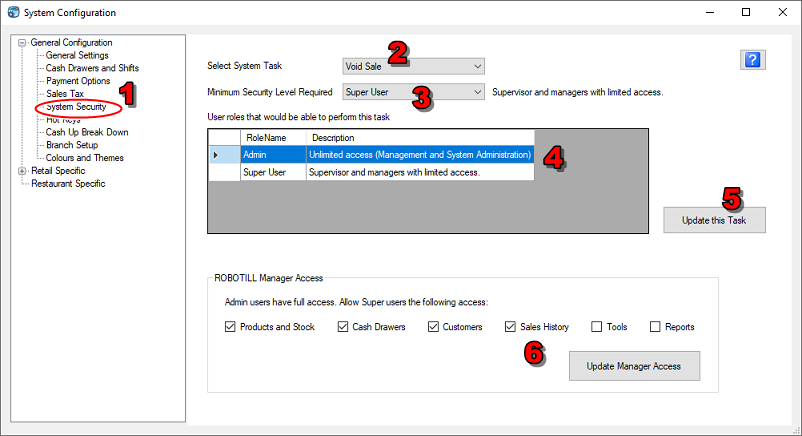Select Colours and Themes tree item
The height and width of the screenshot is (436, 802).
point(86,158)
